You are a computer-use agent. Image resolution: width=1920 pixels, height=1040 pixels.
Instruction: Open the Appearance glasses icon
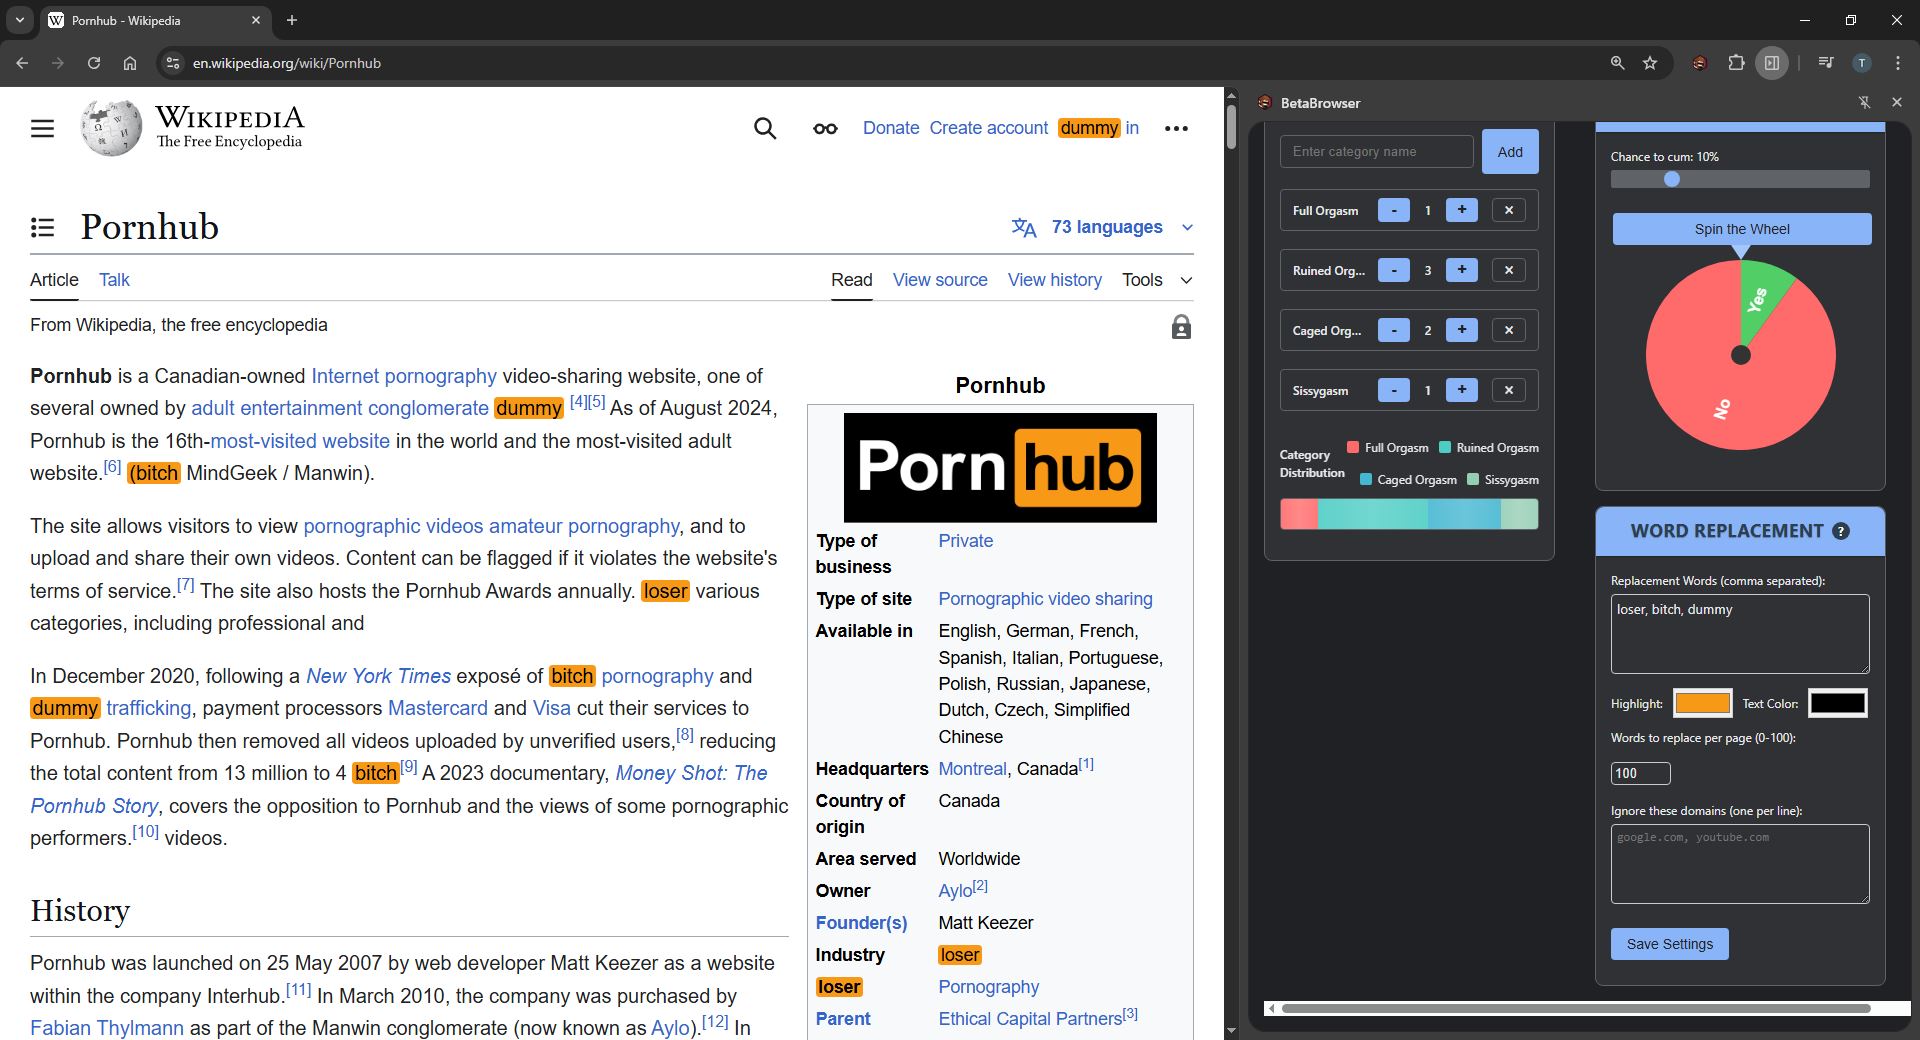coord(825,128)
